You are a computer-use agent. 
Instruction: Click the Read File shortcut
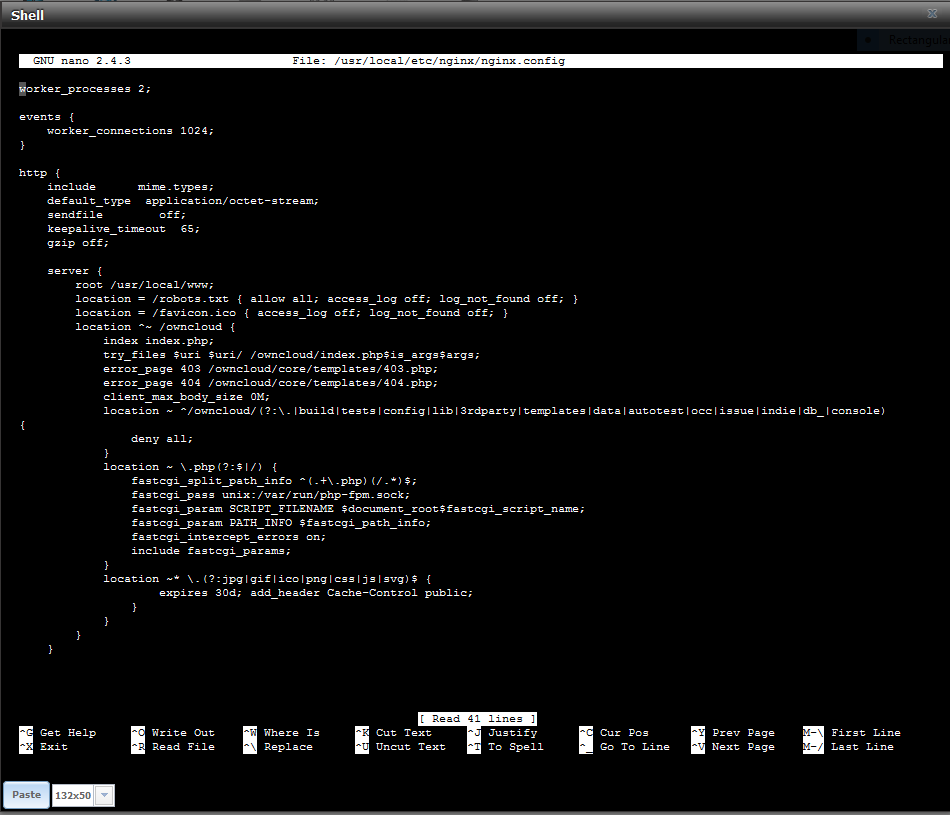(182, 747)
